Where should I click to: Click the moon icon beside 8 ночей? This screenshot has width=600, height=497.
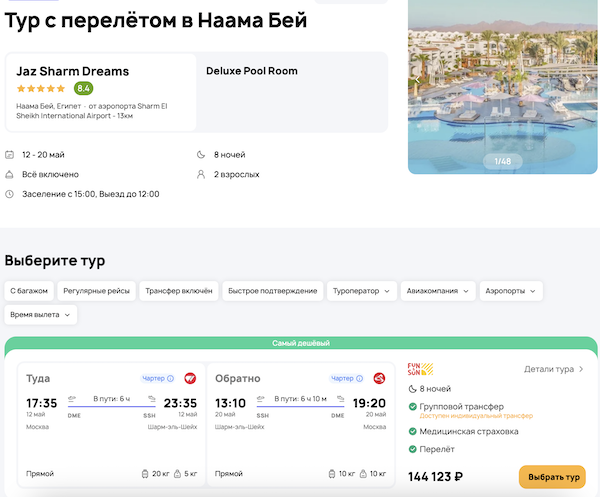(203, 155)
